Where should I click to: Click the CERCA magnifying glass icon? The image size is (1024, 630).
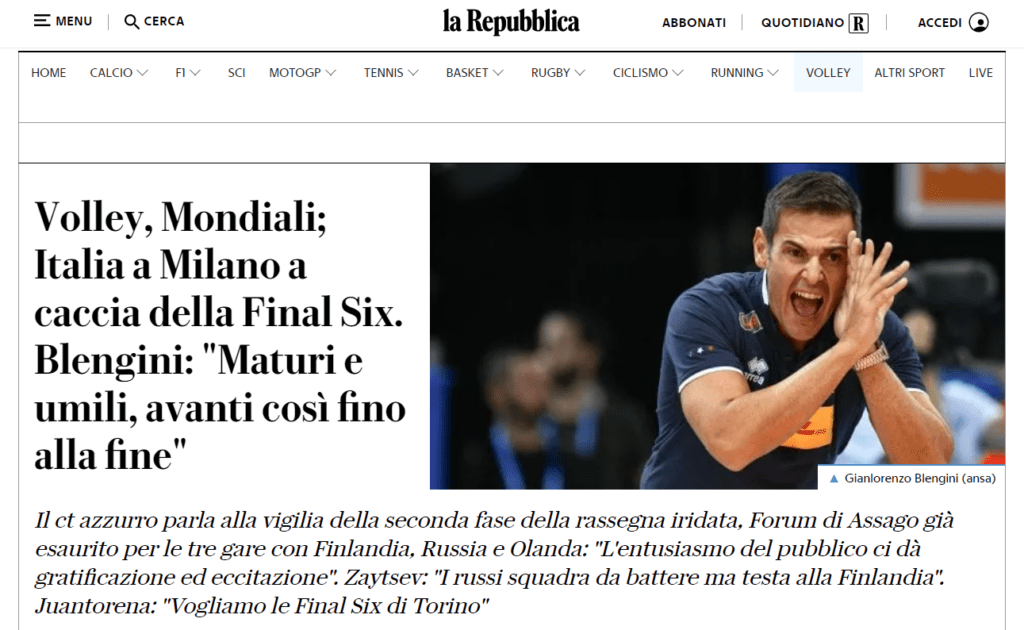[x=131, y=22]
